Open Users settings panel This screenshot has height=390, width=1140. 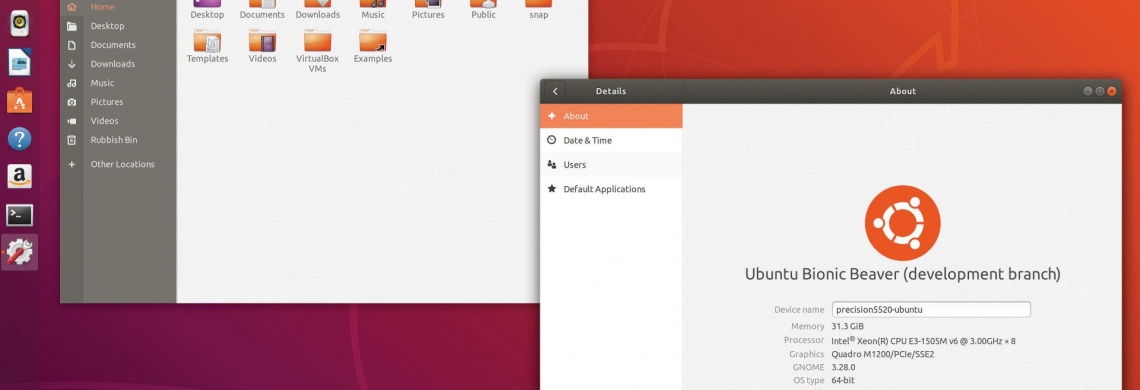click(611, 164)
